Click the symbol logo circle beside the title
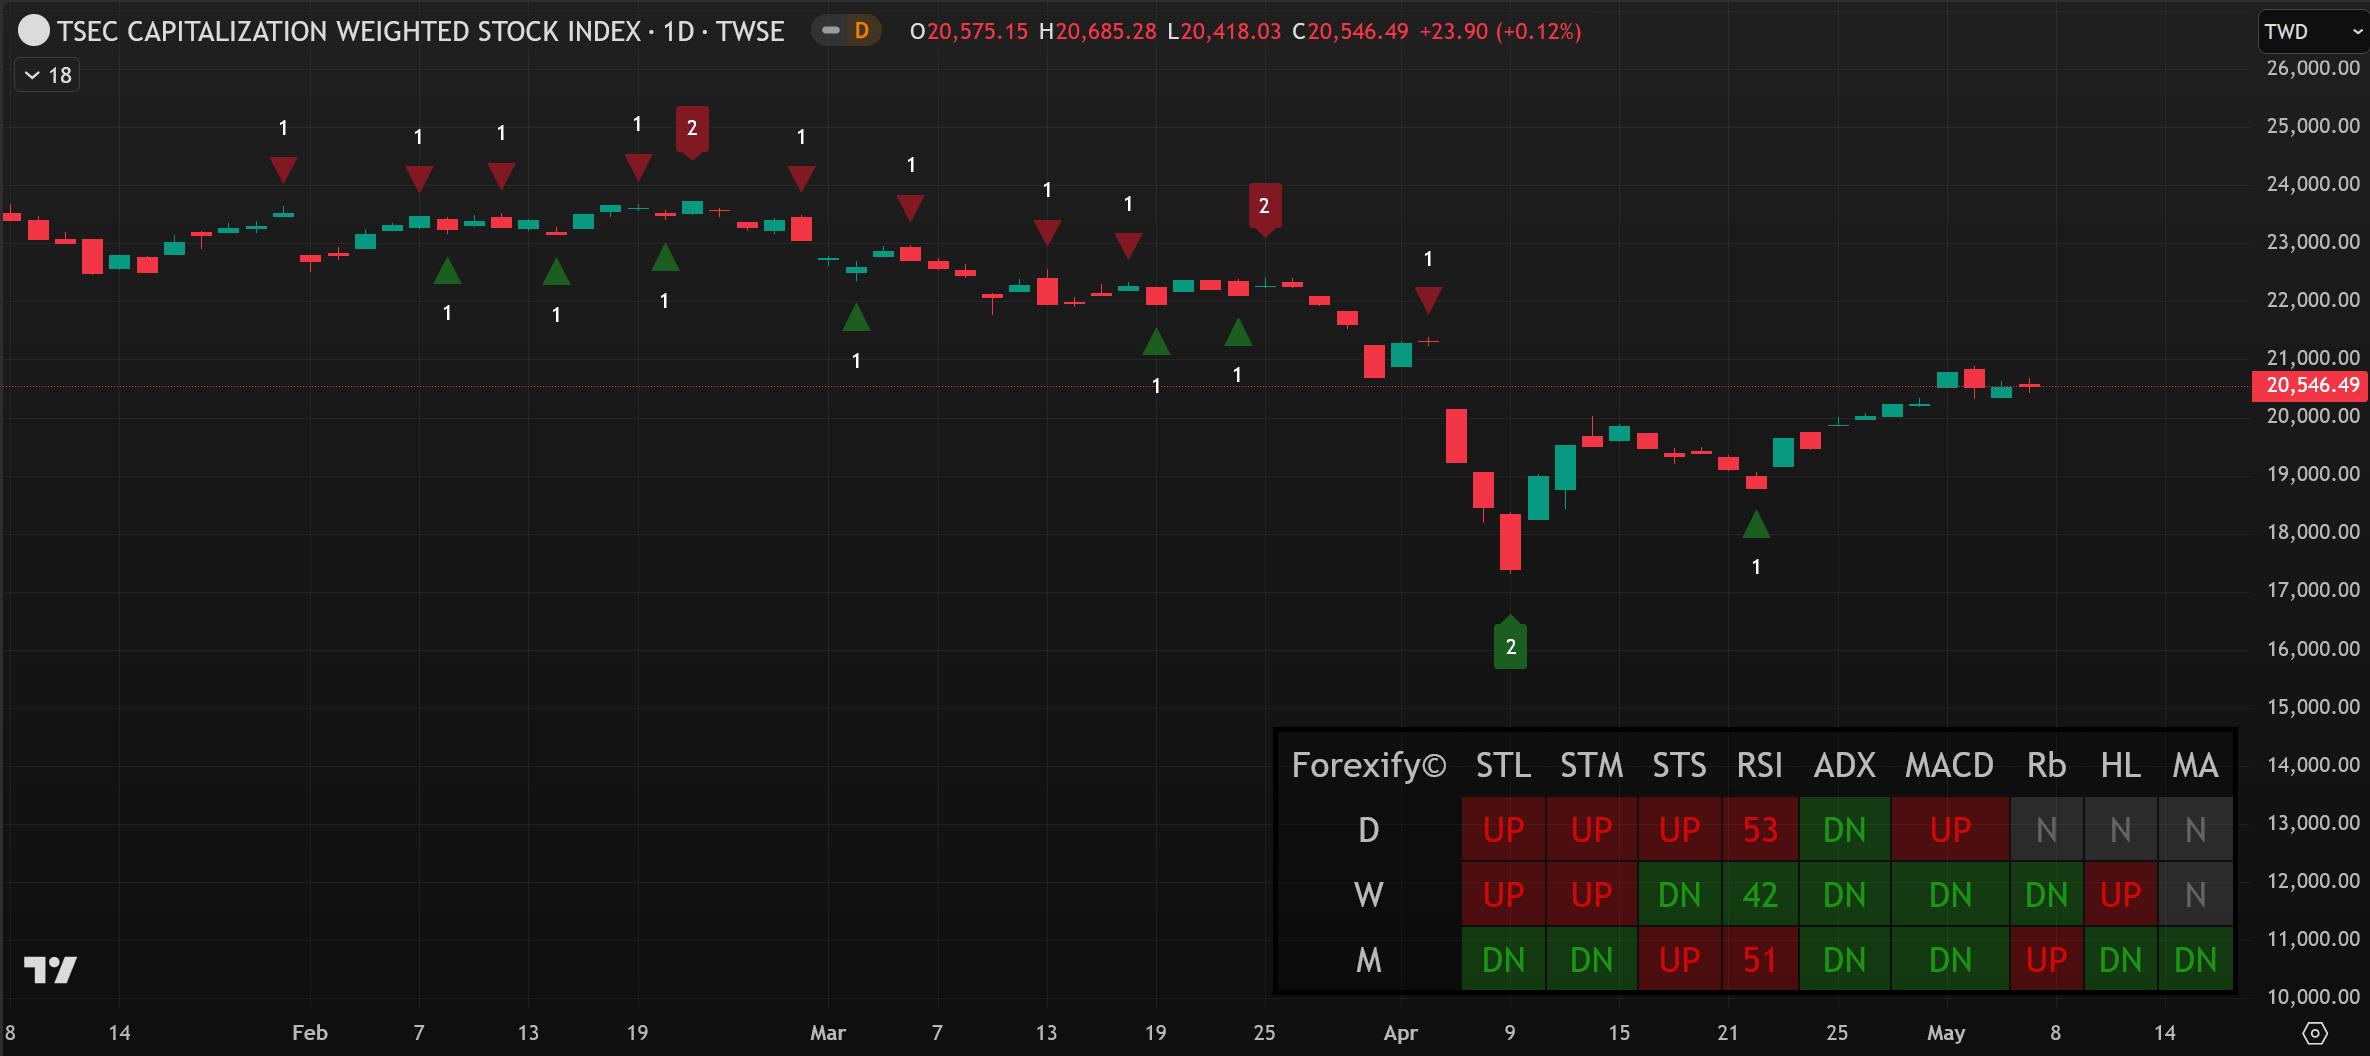Image resolution: width=2370 pixels, height=1056 pixels. [x=34, y=32]
